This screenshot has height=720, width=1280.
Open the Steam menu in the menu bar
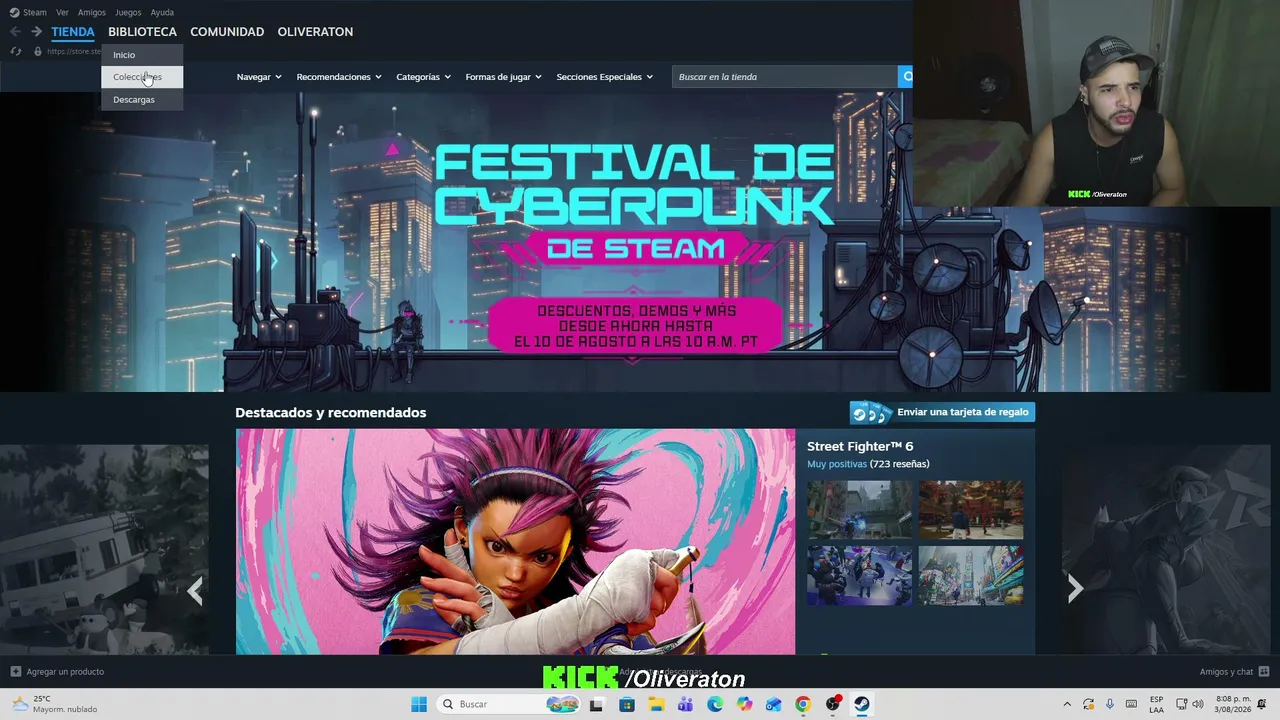pos(35,12)
